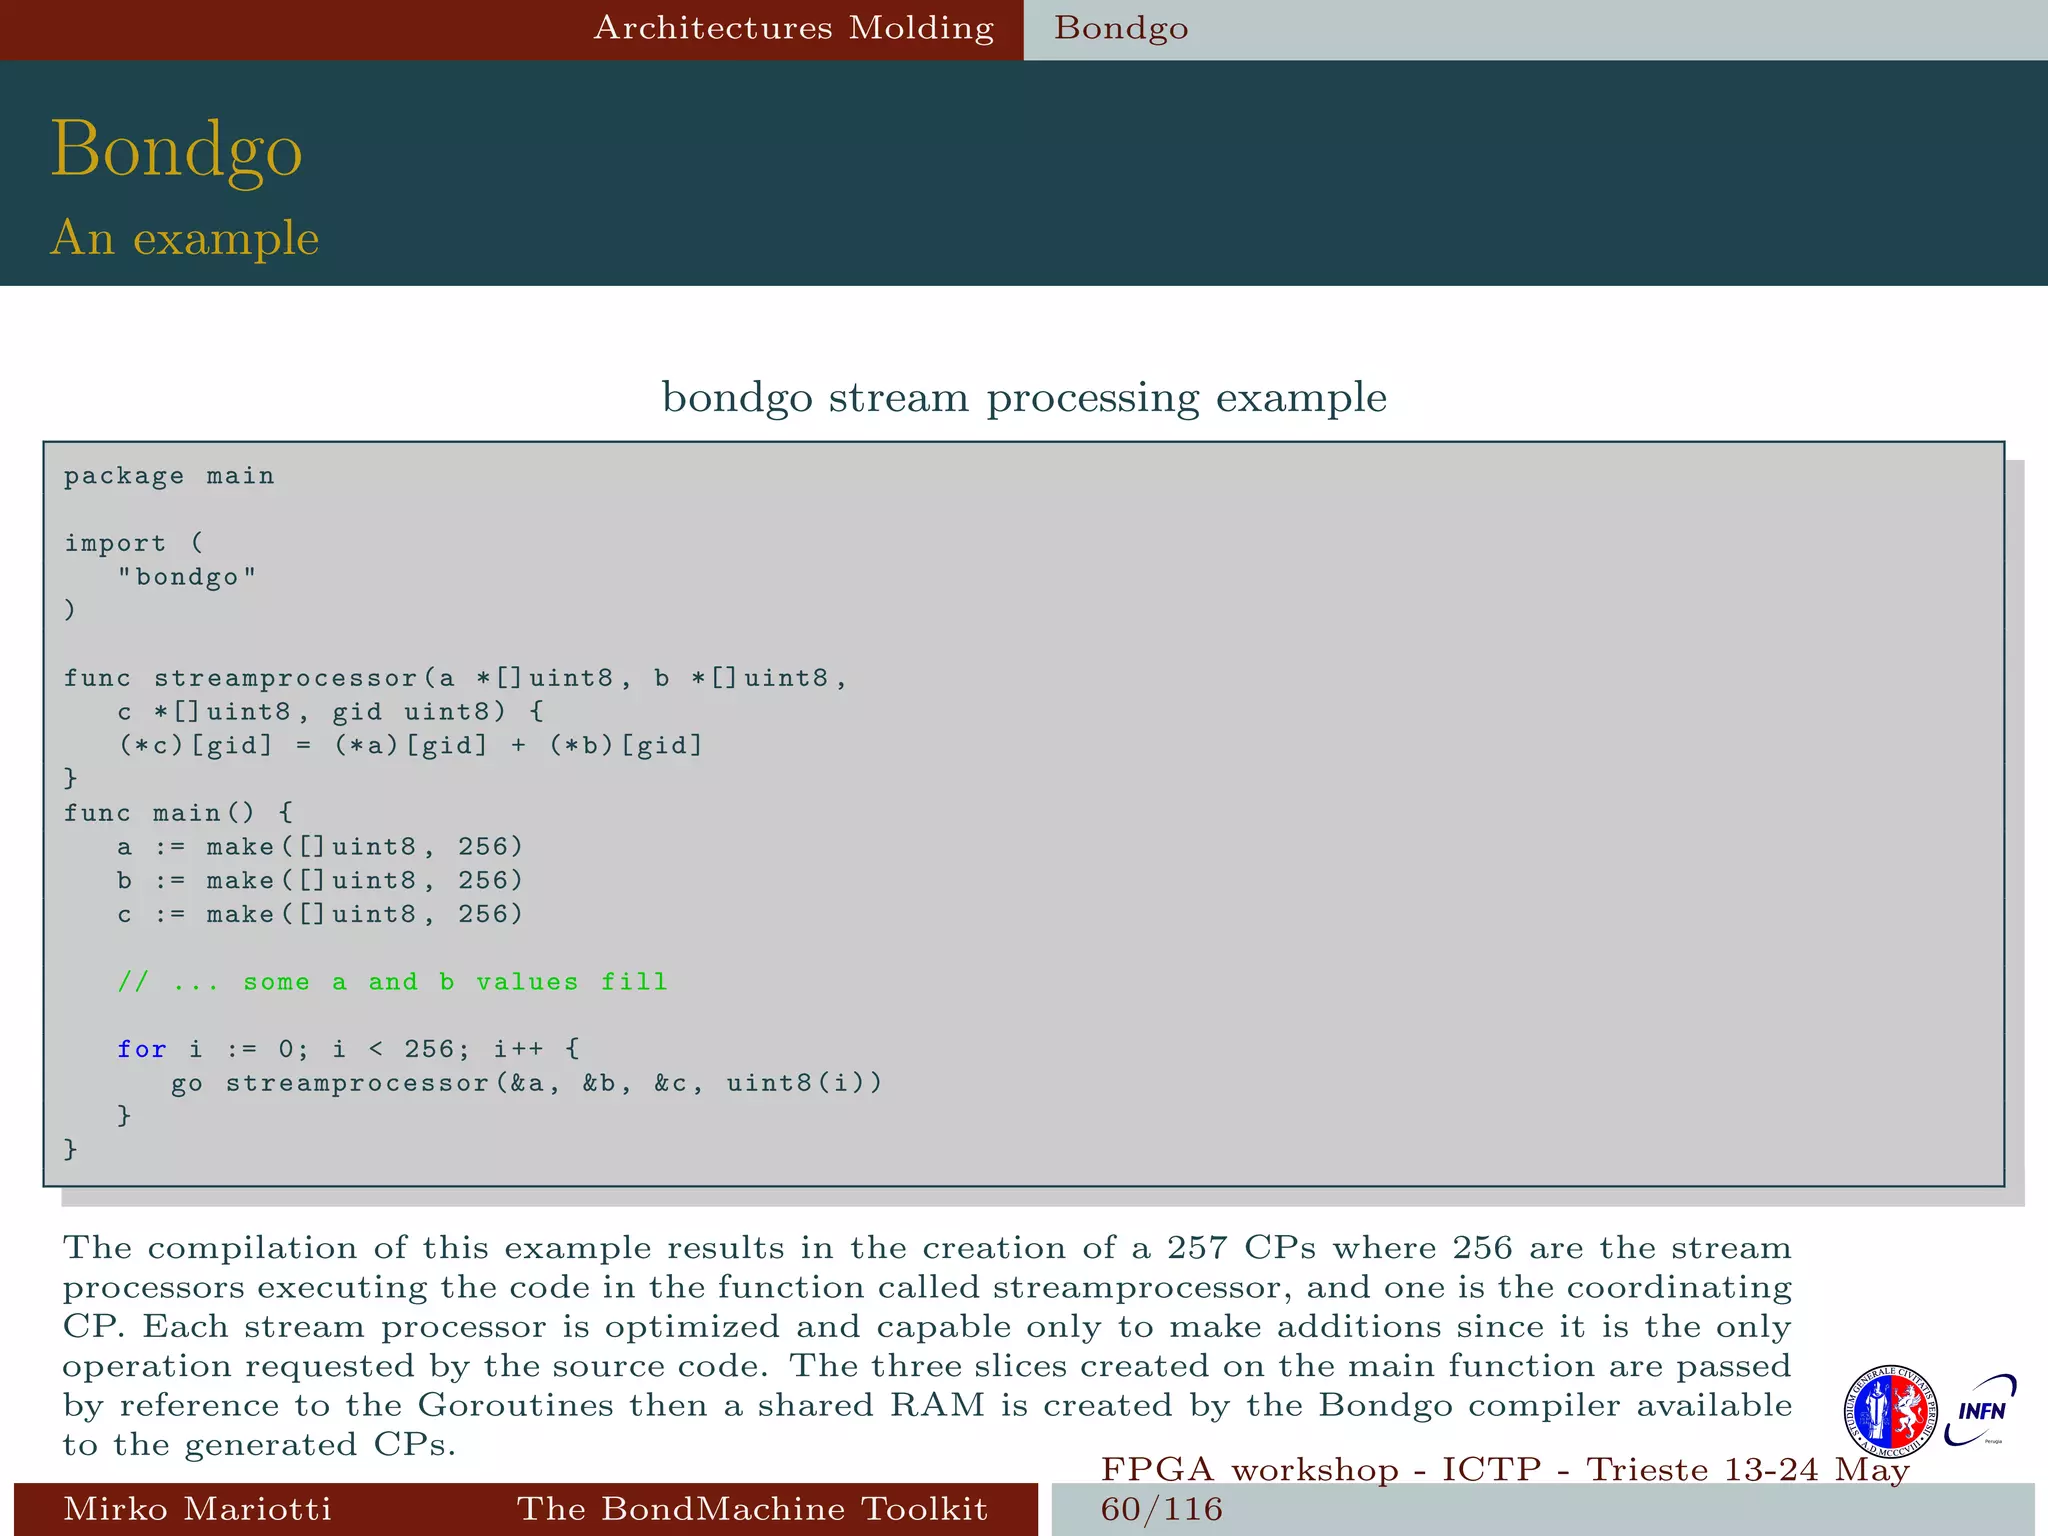Viewport: 2048px width, 1536px height.
Task: Click the go streamprocessor(&a, &b, &c, uint8(i)) line
Action: click(527, 1083)
